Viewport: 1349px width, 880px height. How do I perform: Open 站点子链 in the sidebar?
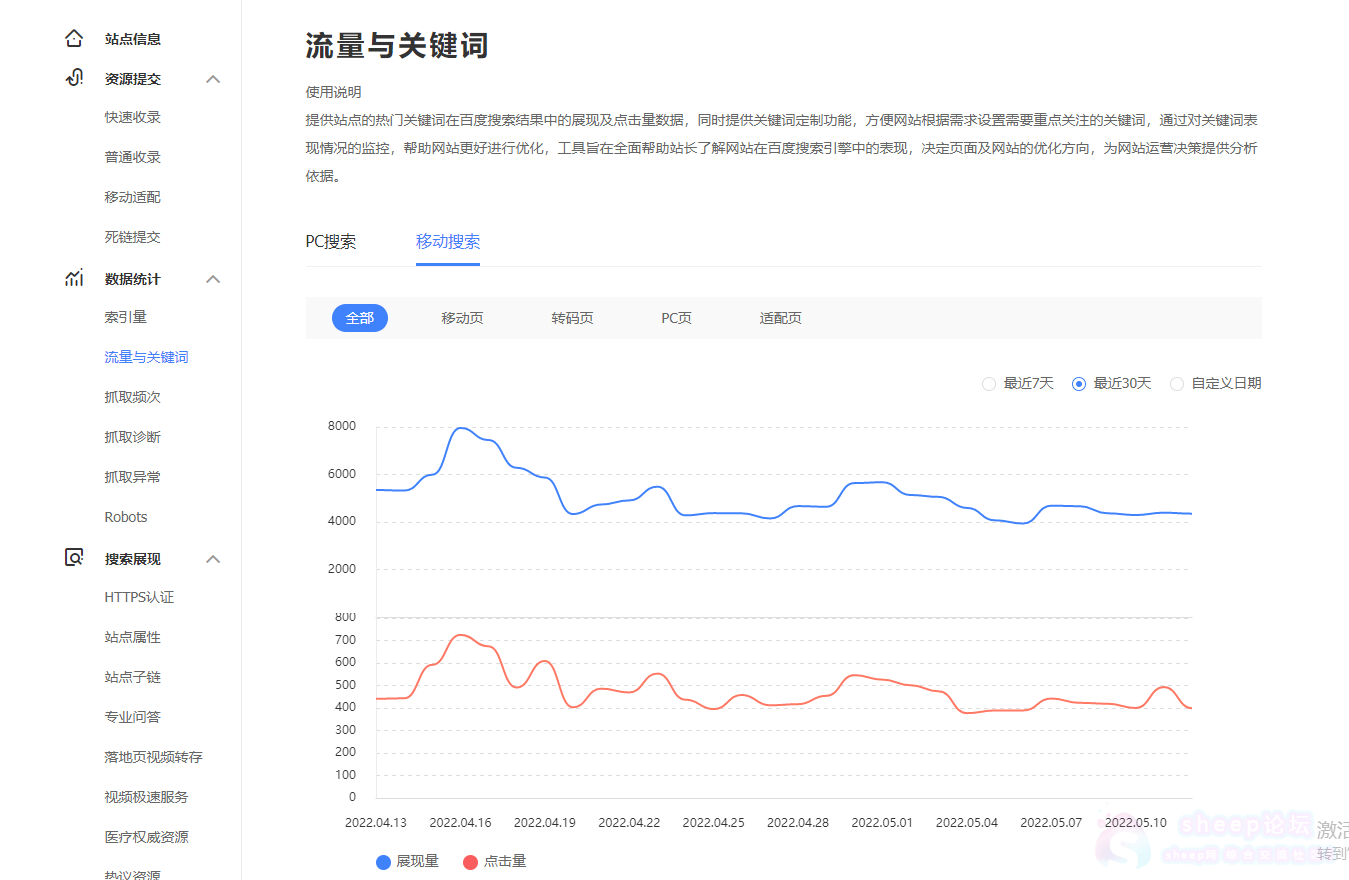pos(133,677)
